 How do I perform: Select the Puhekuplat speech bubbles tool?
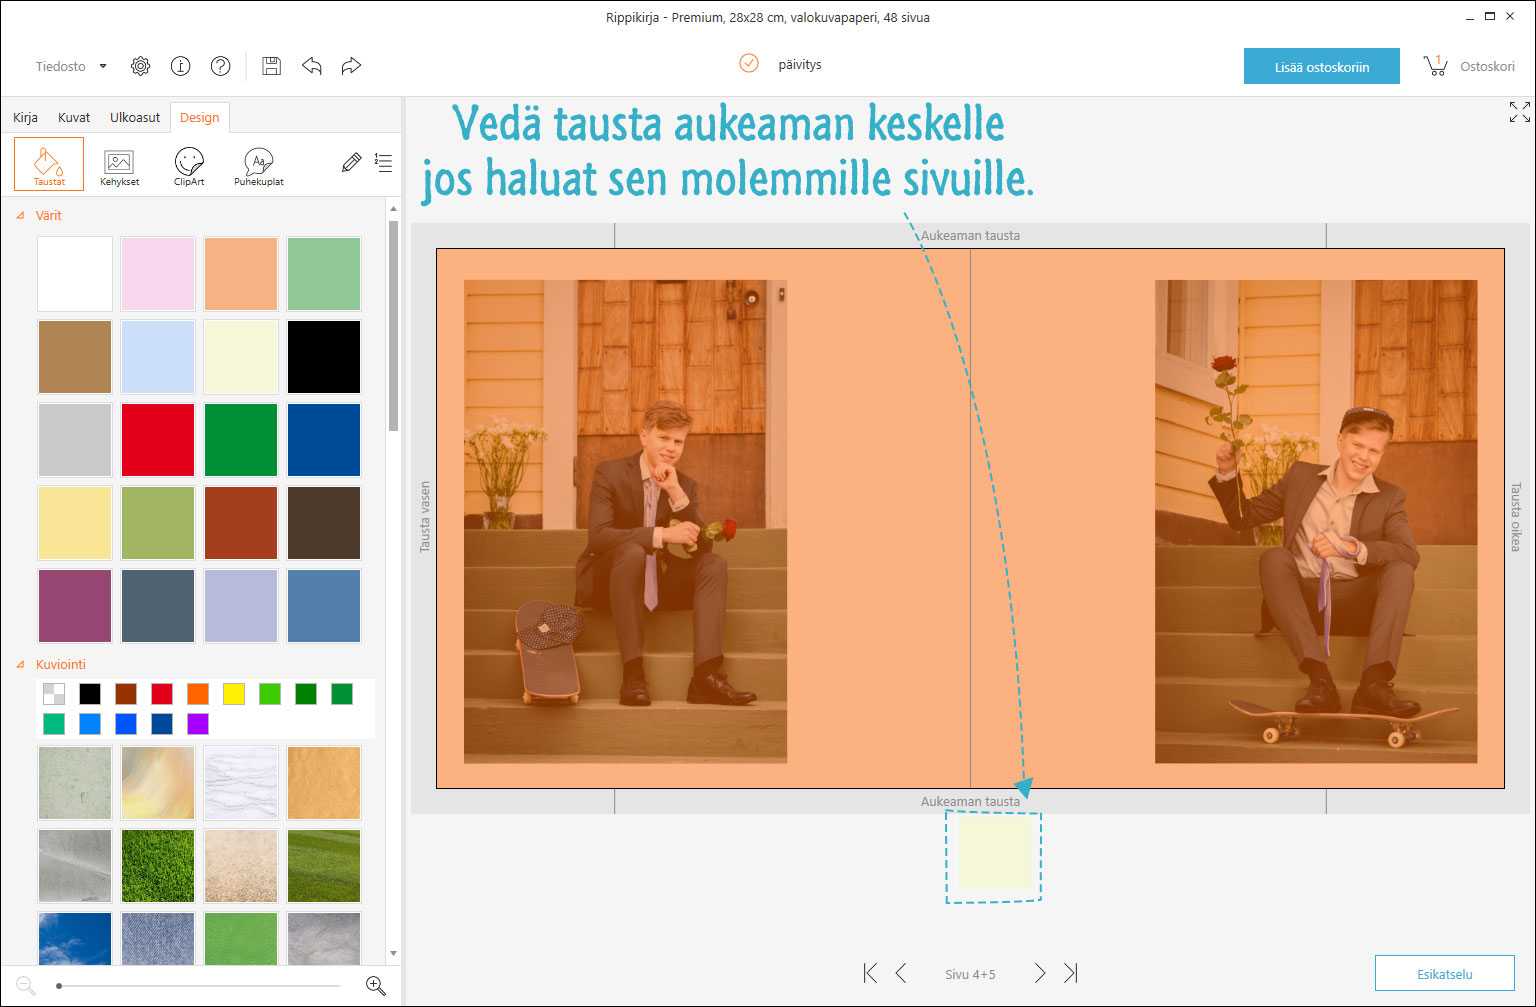point(259,166)
